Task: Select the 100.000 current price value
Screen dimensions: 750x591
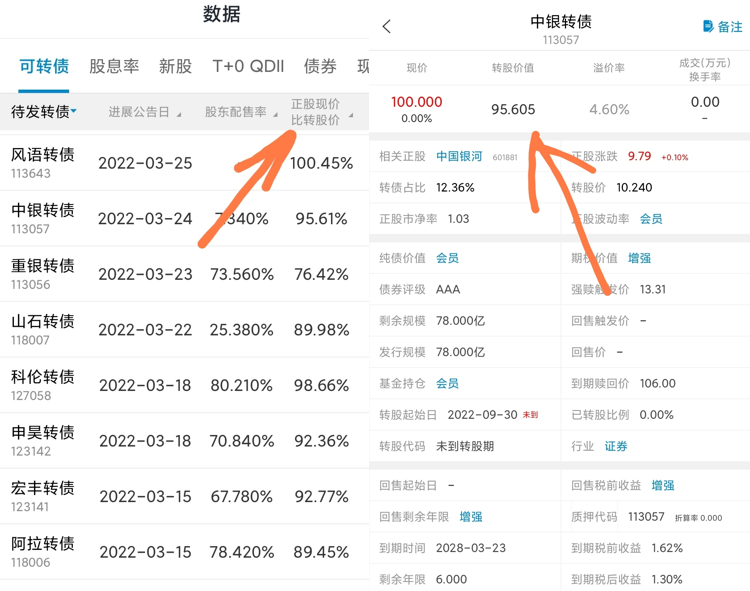Action: pyautogui.click(x=417, y=102)
